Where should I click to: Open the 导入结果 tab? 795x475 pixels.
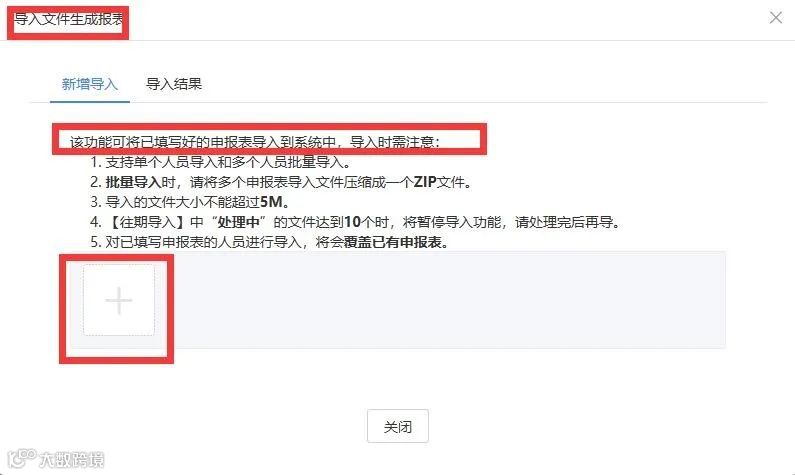click(174, 84)
